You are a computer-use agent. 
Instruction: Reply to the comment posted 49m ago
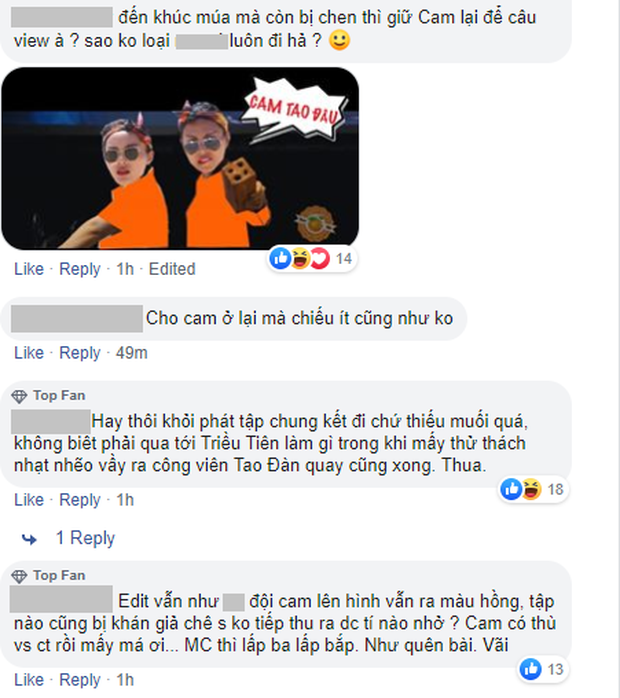(x=80, y=353)
